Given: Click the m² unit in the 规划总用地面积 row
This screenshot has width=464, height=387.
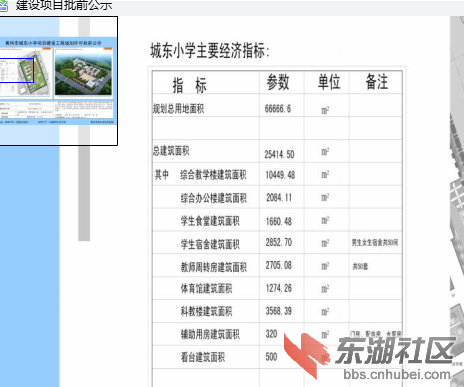Looking at the screenshot, I should coord(325,110).
